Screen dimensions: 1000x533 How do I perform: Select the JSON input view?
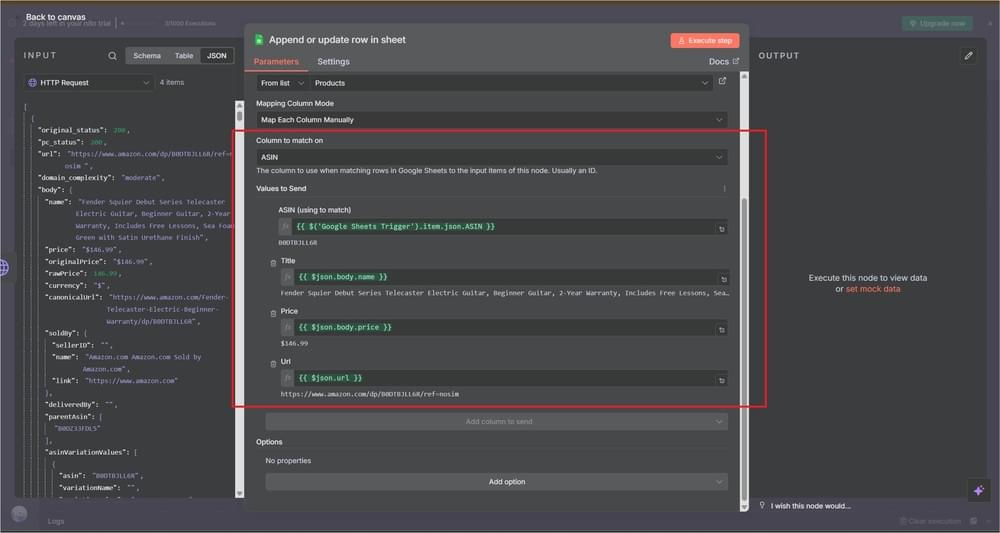(x=216, y=56)
